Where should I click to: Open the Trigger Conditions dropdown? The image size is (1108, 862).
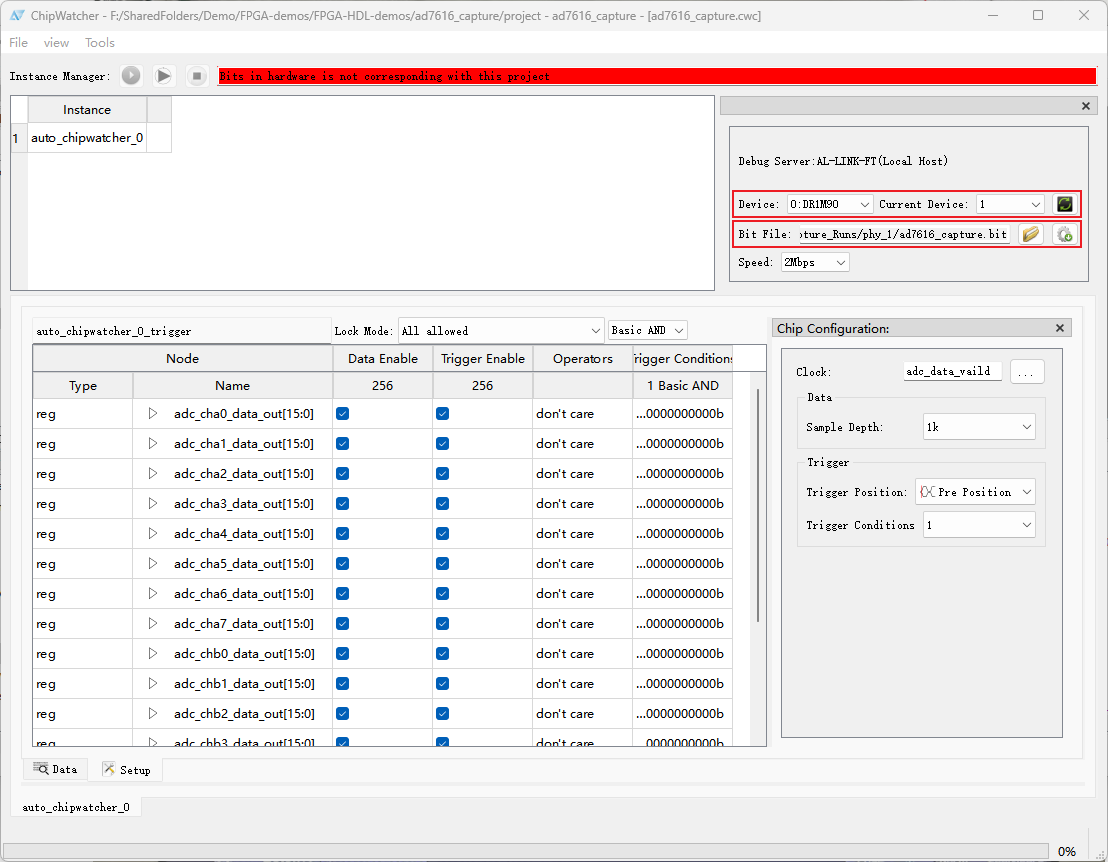point(979,525)
